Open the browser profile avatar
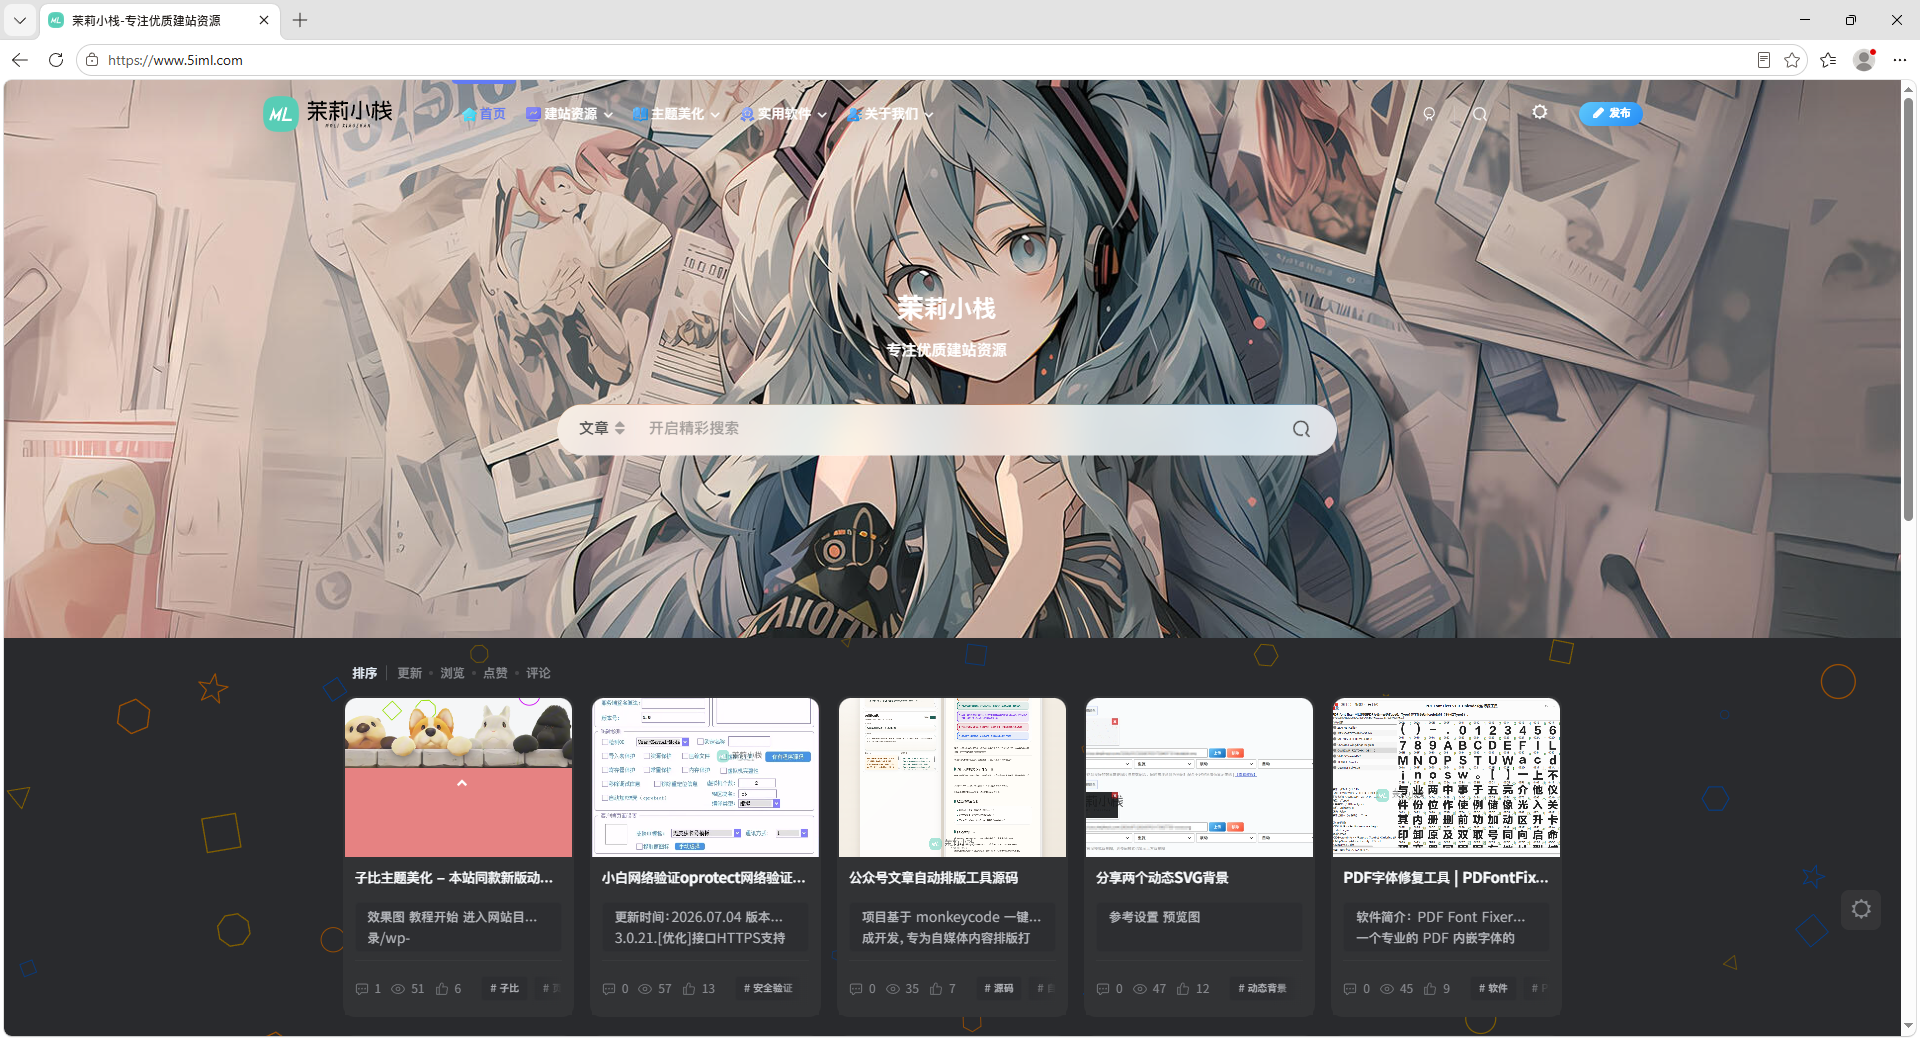Viewport: 1920px width, 1040px height. pos(1864,60)
